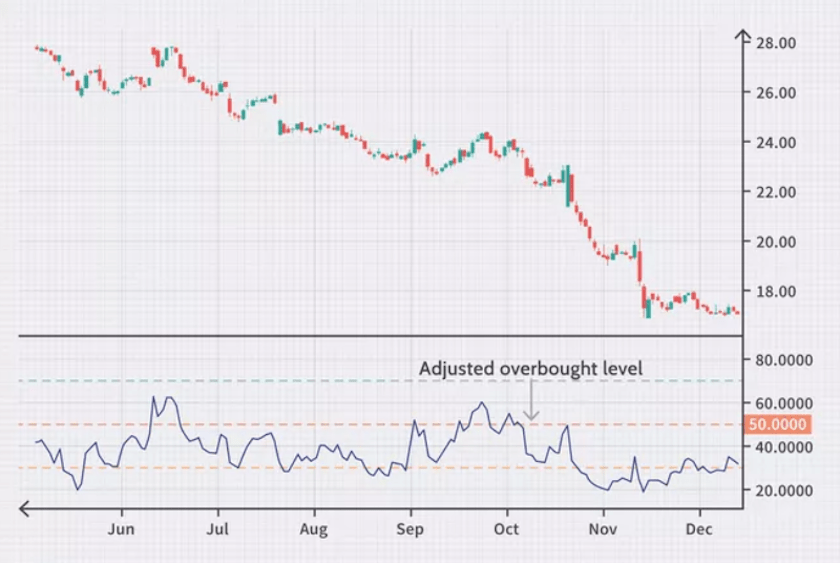Click the up arrowhead atop the price axis
The image size is (840, 563).
click(742, 35)
